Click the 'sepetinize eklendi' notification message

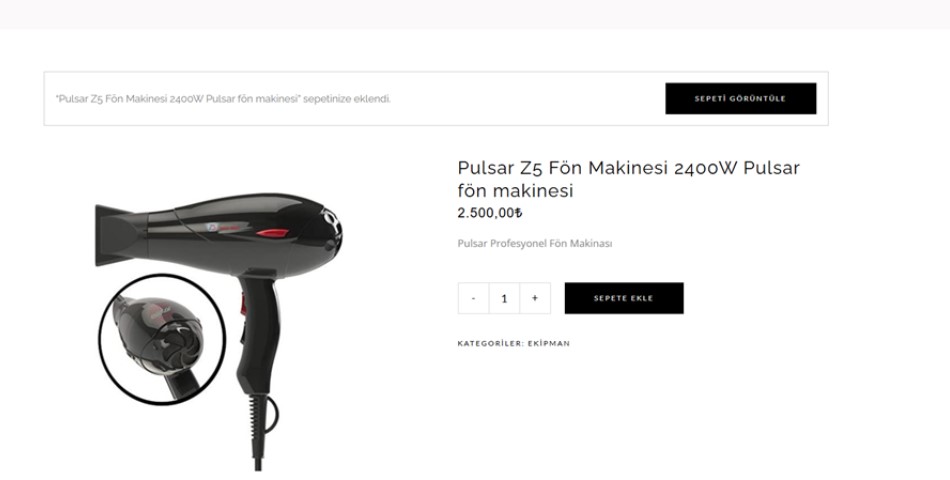[x=223, y=99]
